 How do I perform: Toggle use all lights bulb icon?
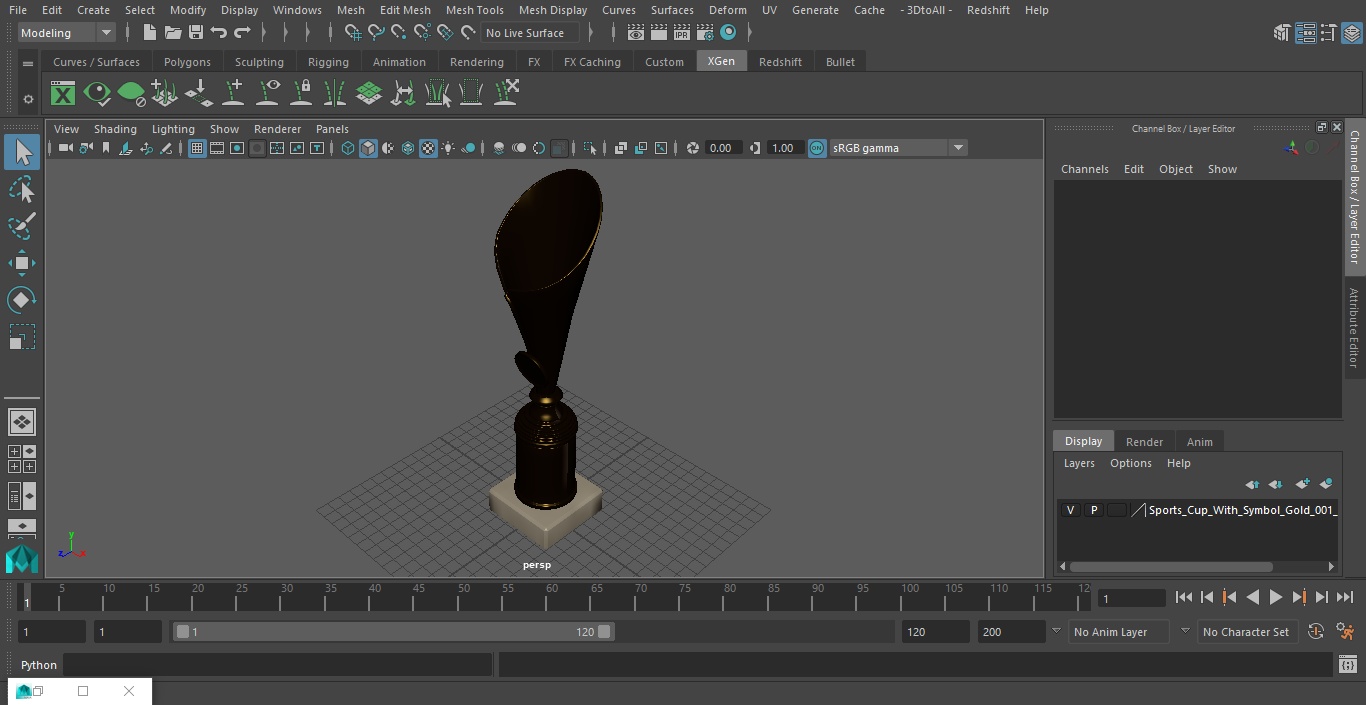[x=448, y=148]
